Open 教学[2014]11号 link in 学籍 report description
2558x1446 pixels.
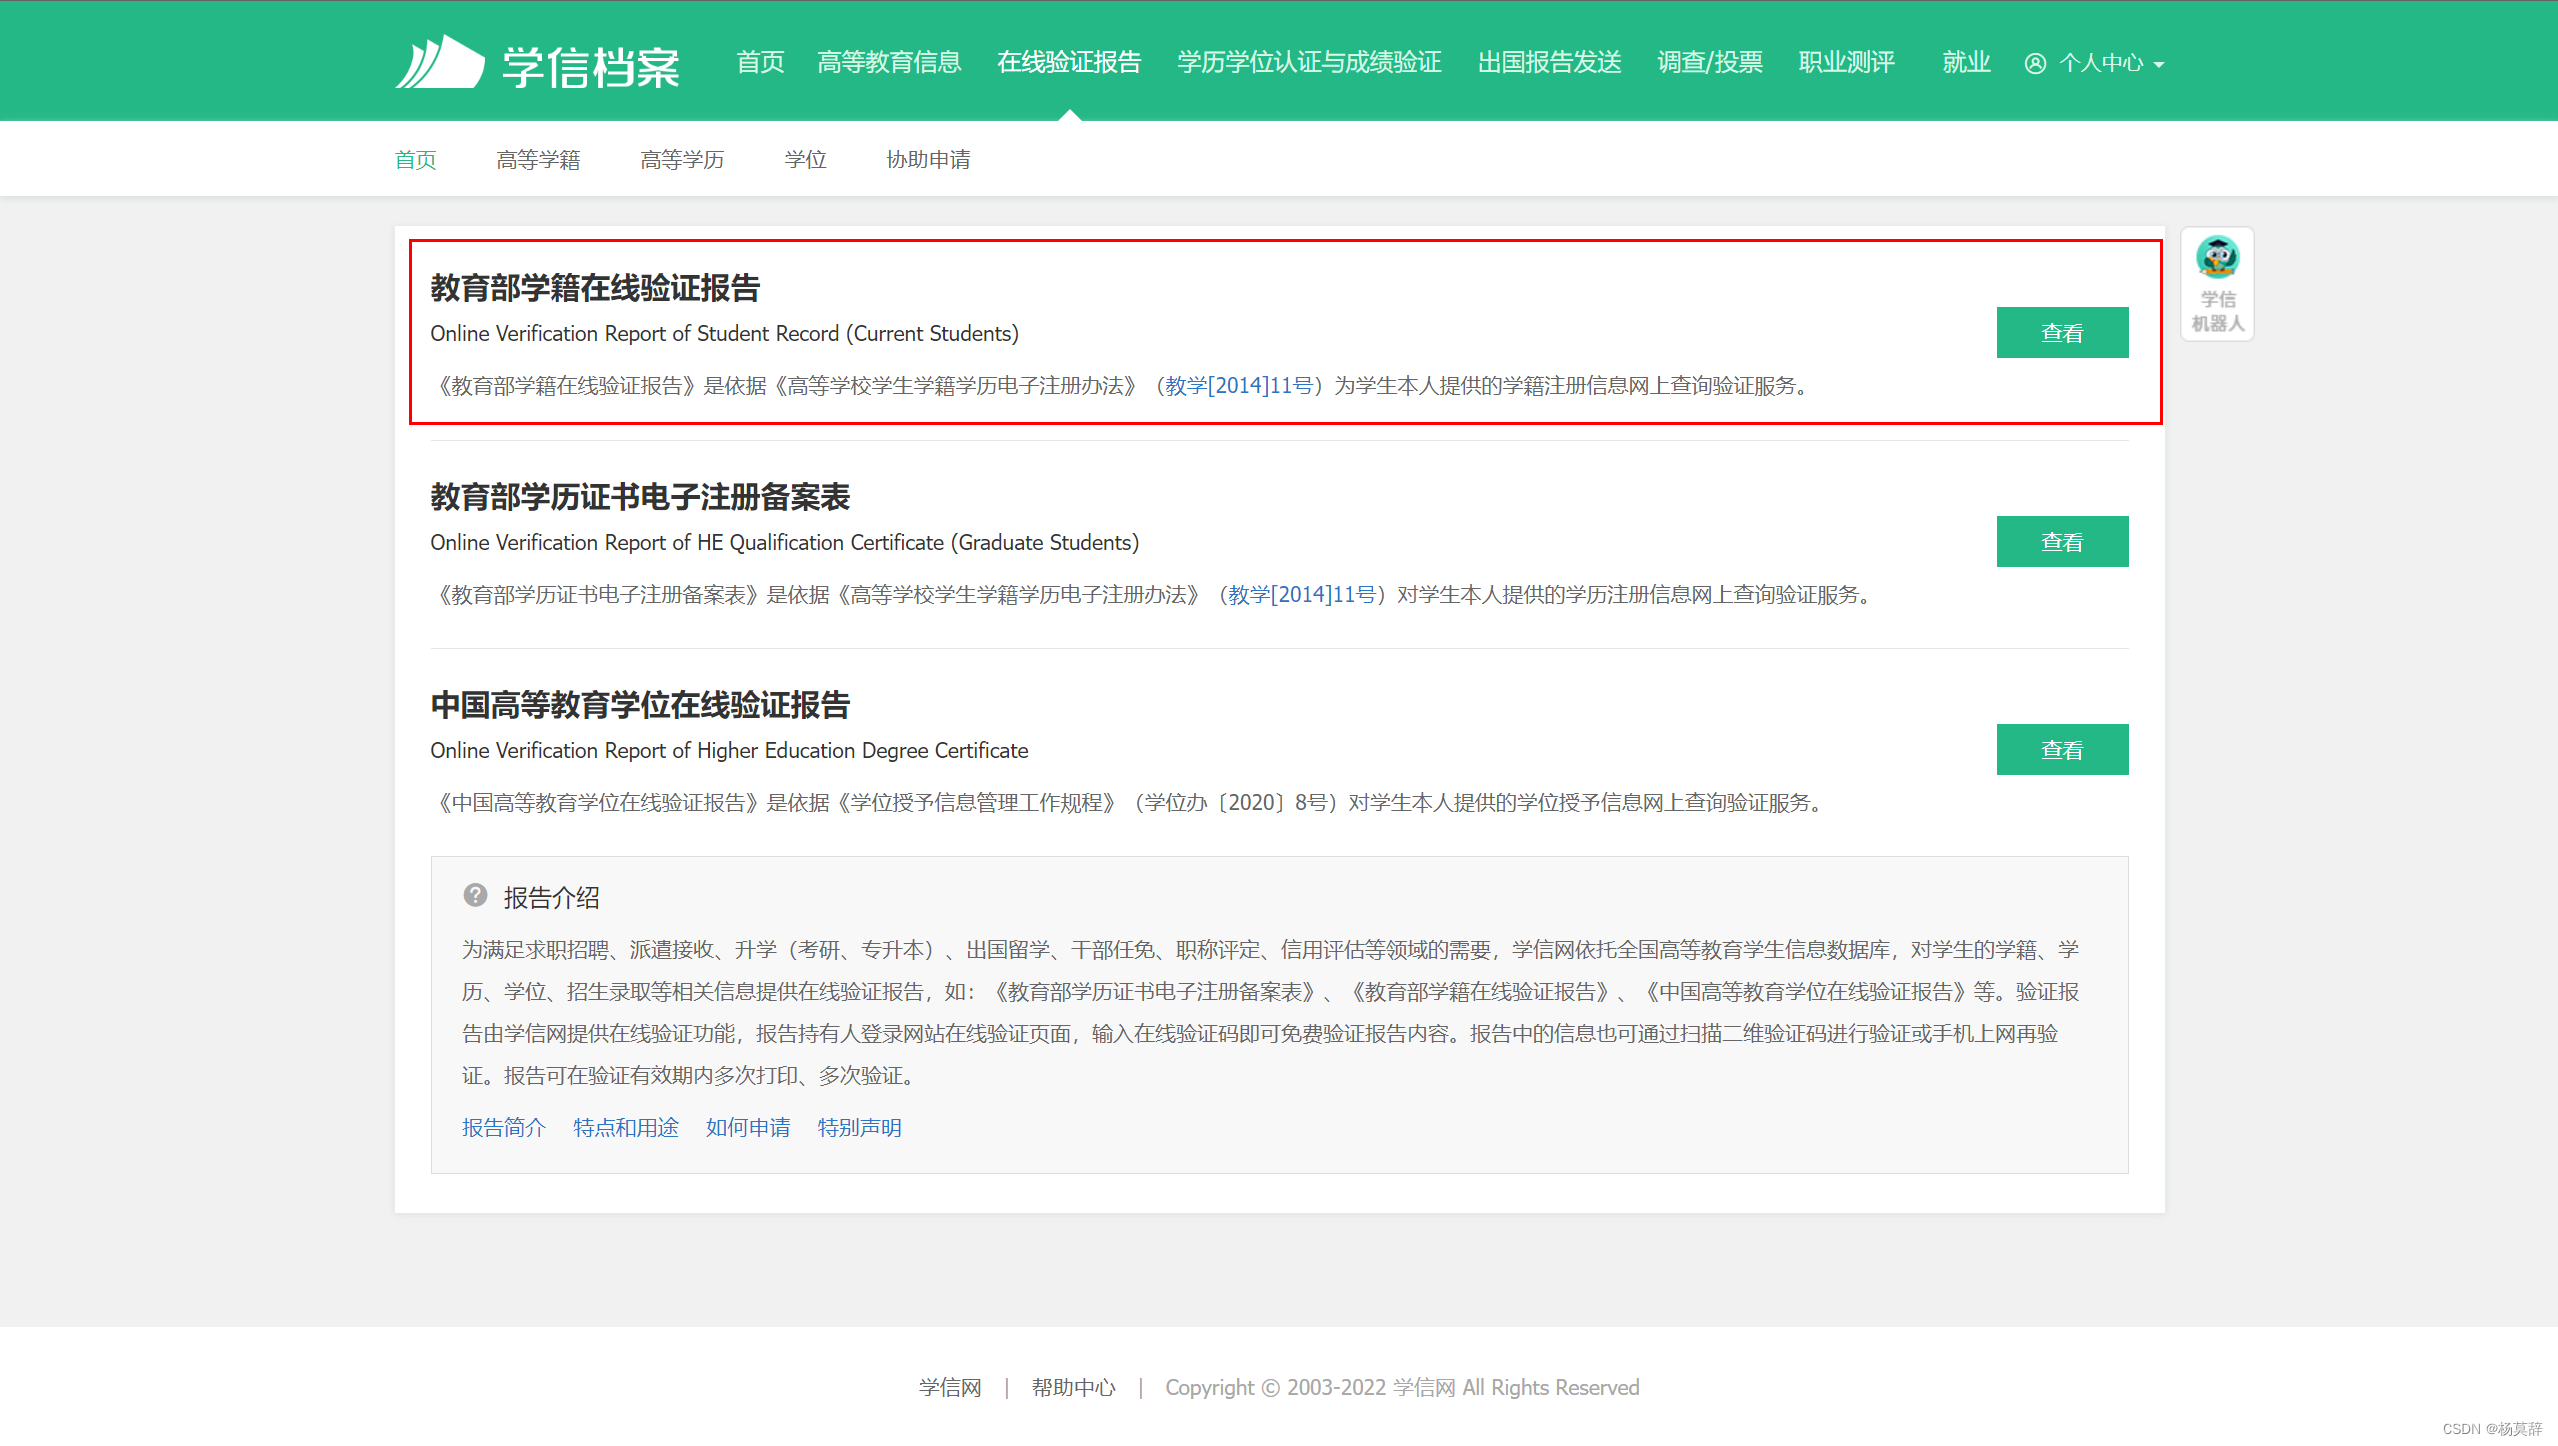click(x=1239, y=386)
